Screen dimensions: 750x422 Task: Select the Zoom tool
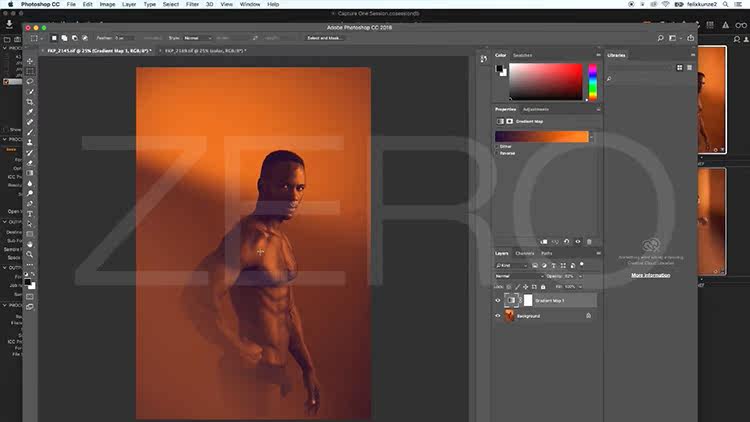[30, 255]
